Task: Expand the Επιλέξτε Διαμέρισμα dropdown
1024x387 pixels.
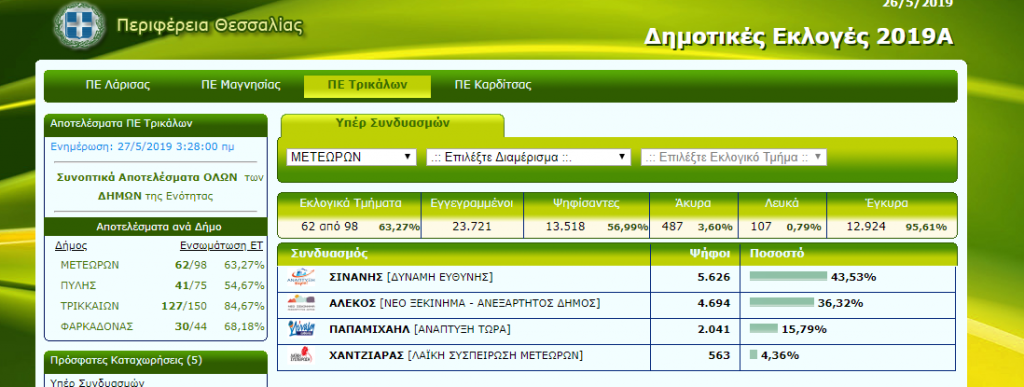Action: pyautogui.click(x=528, y=157)
